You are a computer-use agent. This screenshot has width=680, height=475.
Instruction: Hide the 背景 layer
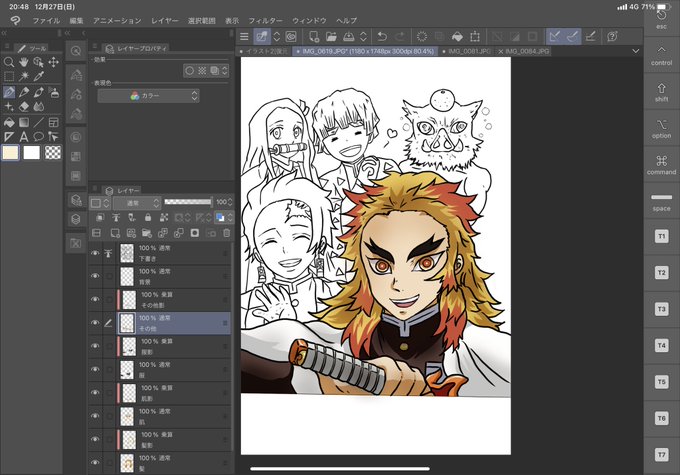pyautogui.click(x=95, y=276)
